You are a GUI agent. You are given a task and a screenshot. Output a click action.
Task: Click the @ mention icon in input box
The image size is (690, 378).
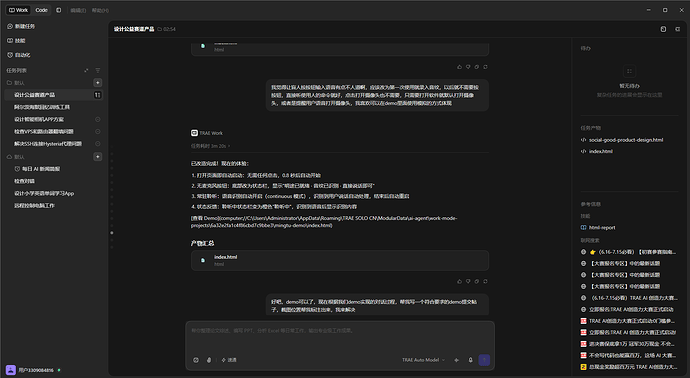click(196, 360)
